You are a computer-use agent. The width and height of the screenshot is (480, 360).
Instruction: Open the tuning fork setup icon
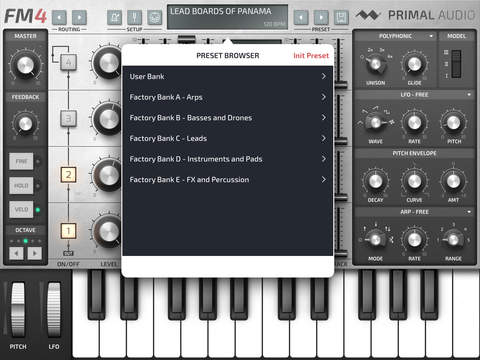[x=134, y=17]
